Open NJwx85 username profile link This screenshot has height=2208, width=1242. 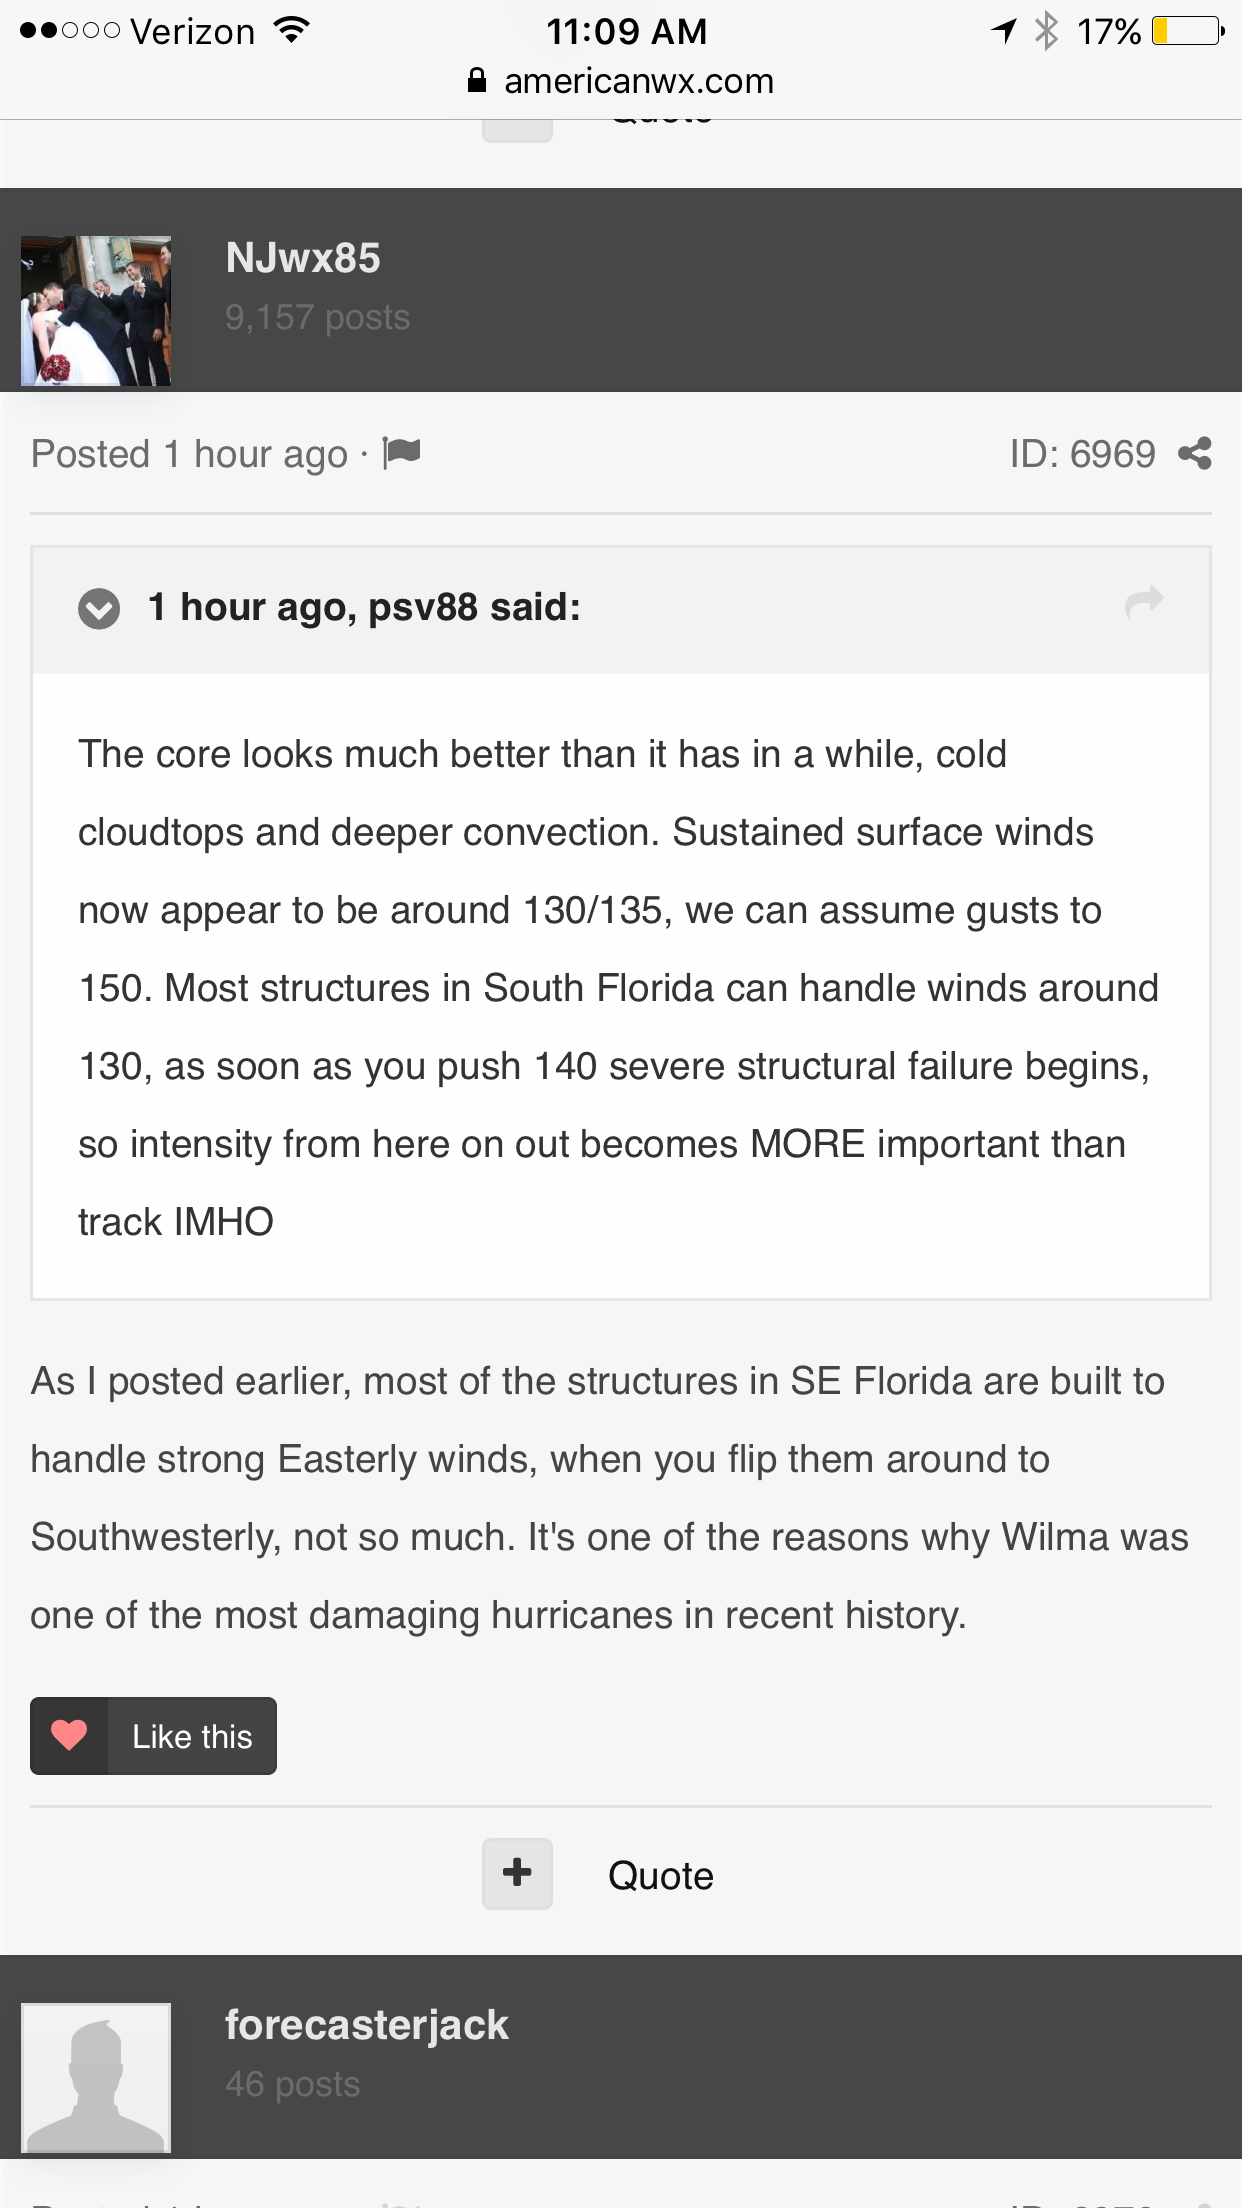303,258
